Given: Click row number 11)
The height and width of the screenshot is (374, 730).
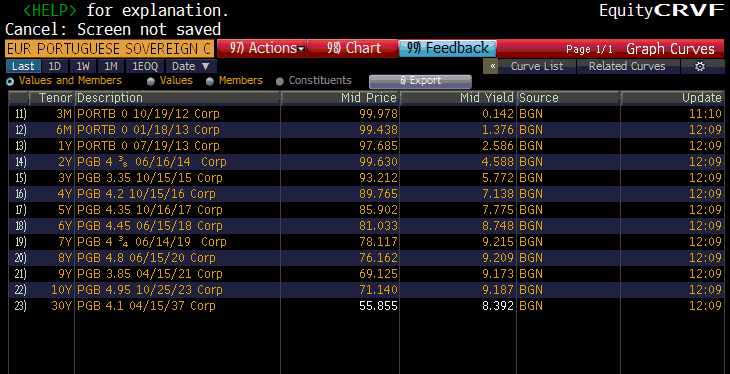Looking at the screenshot, I should click(x=20, y=114).
